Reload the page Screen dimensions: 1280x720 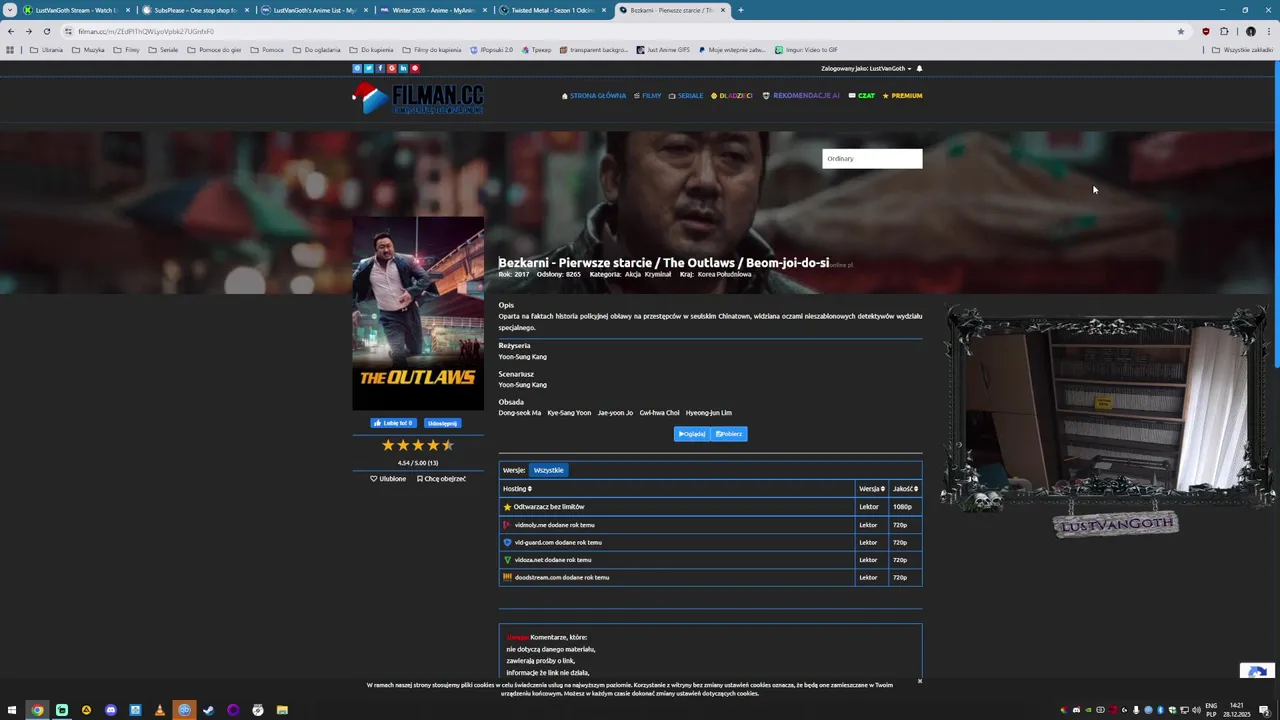click(x=46, y=31)
